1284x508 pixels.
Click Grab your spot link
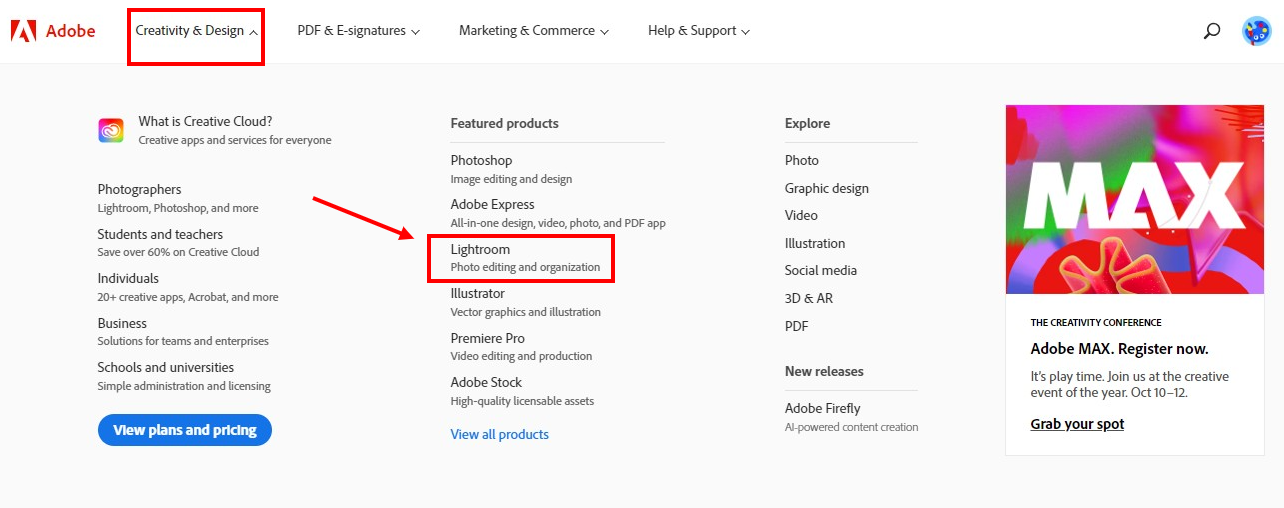[1077, 424]
